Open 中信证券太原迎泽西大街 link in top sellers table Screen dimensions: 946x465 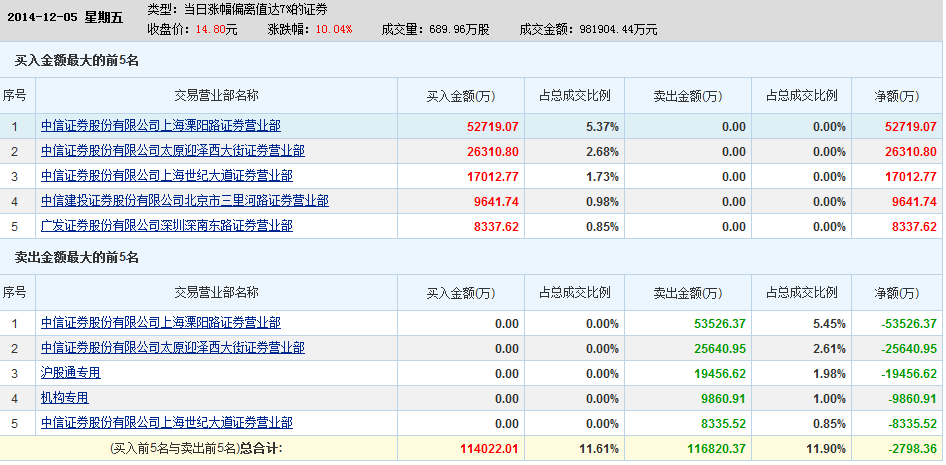[x=172, y=348]
